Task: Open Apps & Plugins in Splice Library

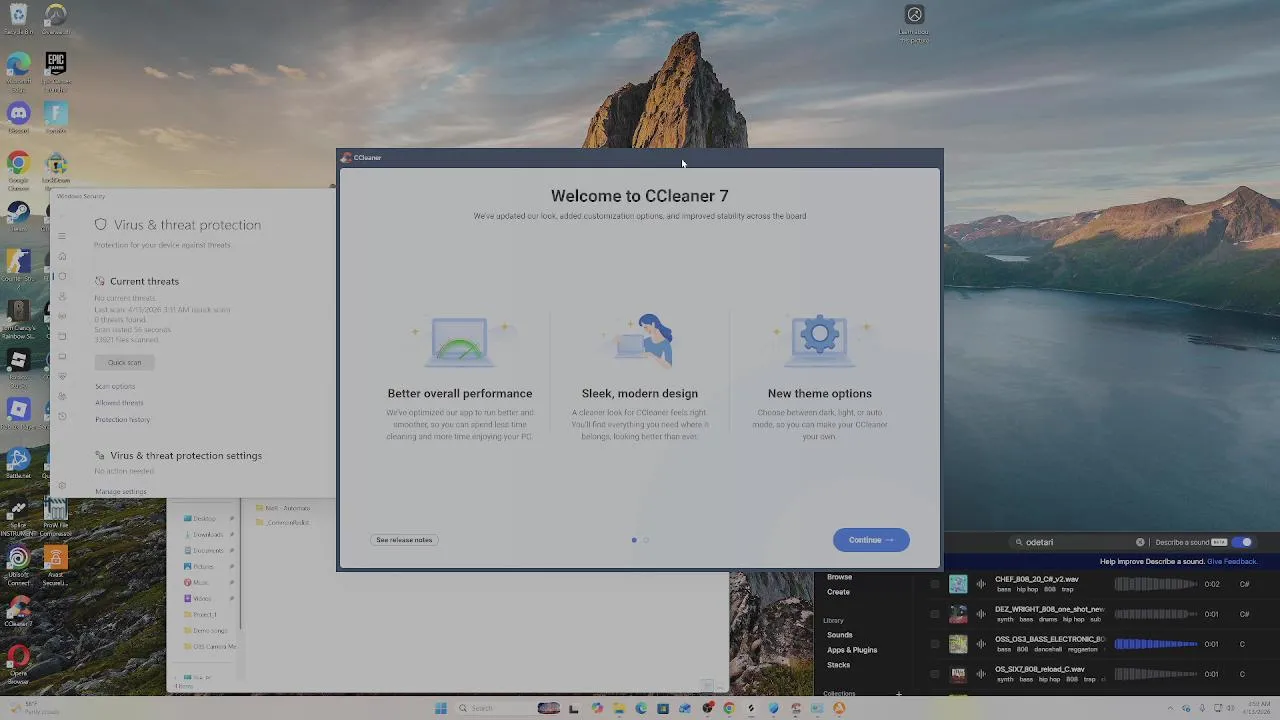Action: pyautogui.click(x=852, y=650)
